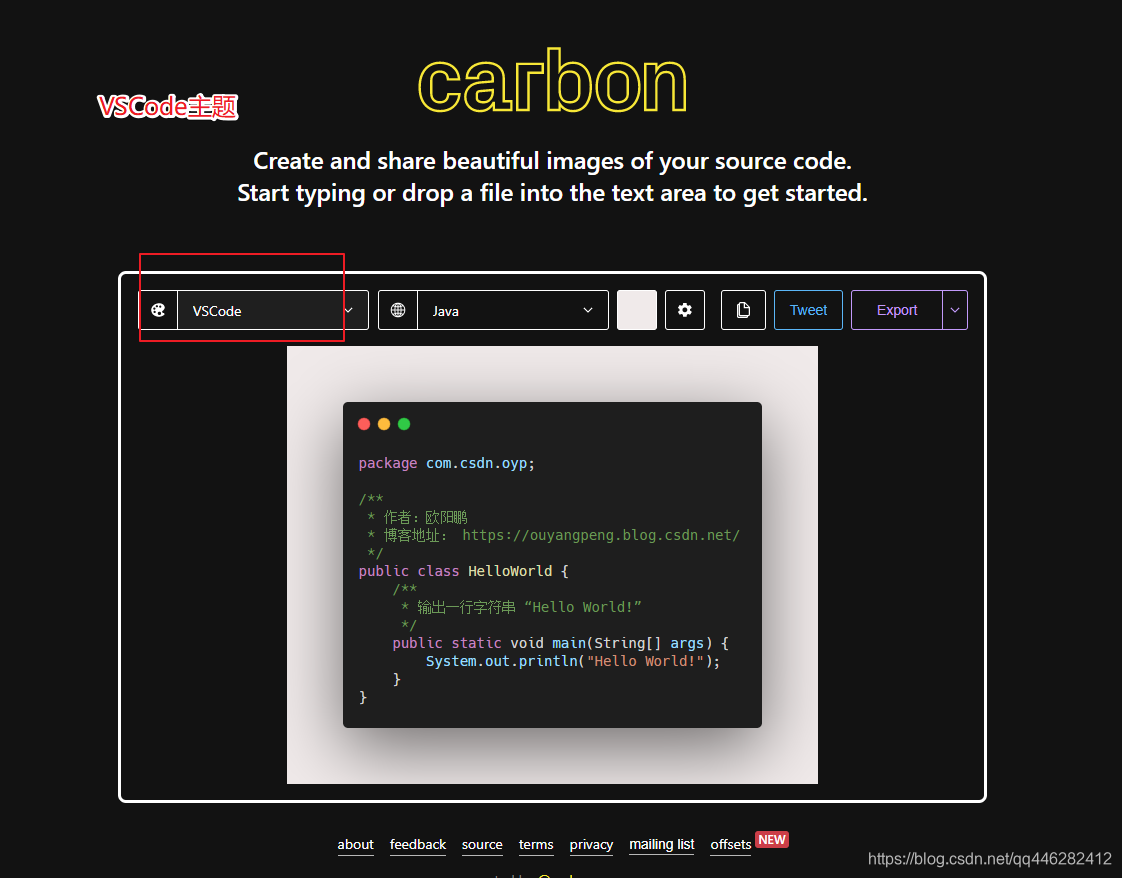Click the blog URL comment line
Screen dimensions: 1122x878
[553, 535]
